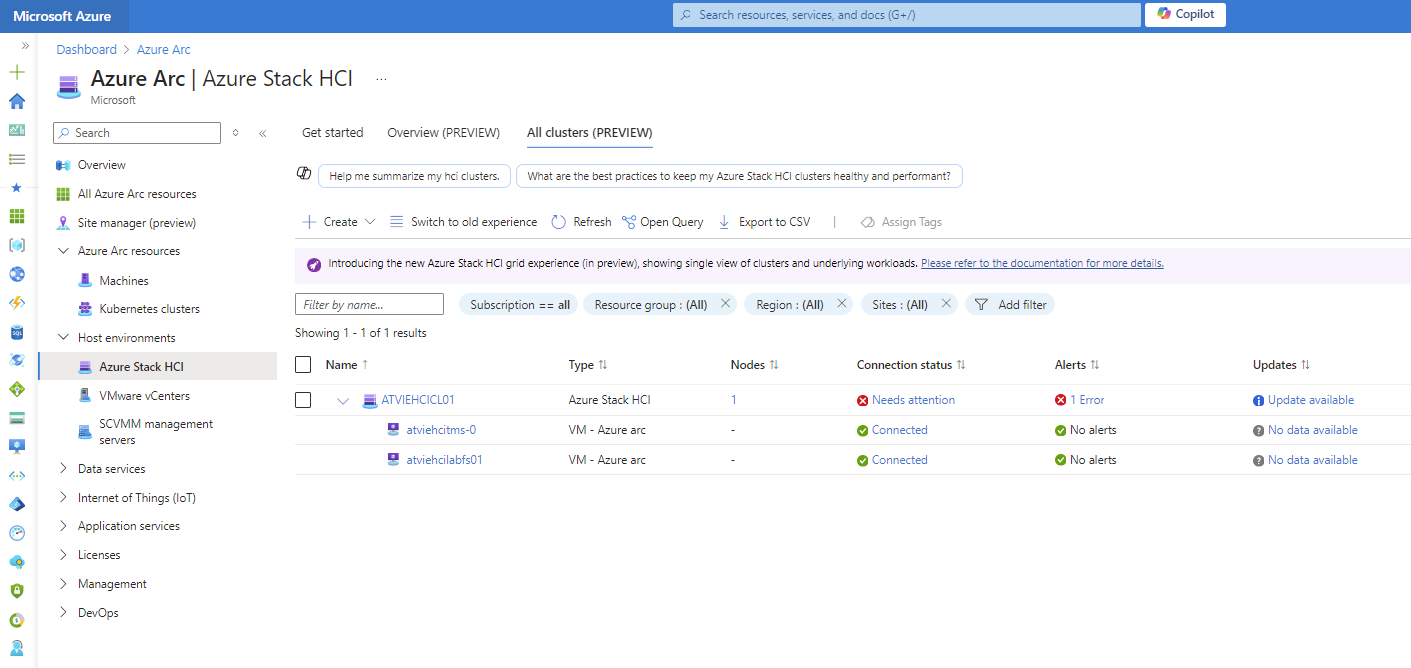Collapse the ATVIEHCICL01 cluster row chevron
The image size is (1411, 668).
coord(343,401)
